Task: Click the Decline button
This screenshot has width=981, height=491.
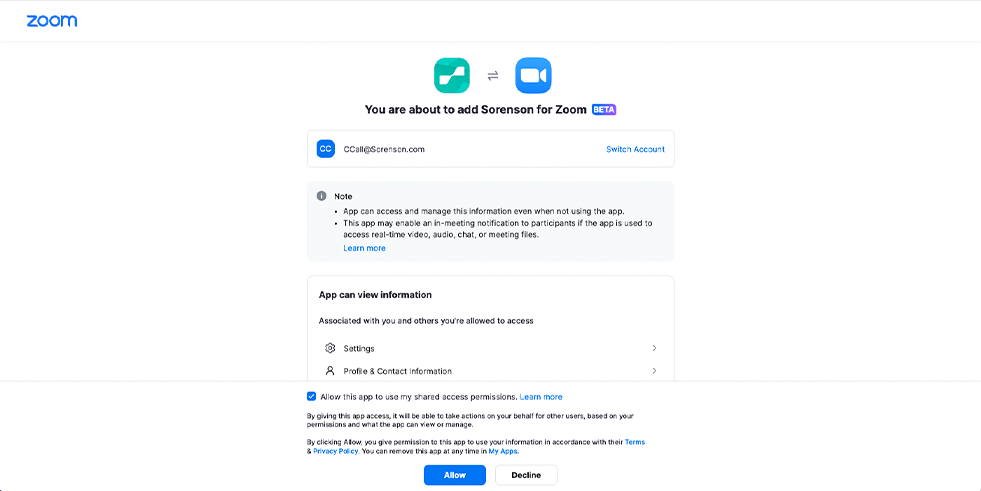Action: click(526, 475)
